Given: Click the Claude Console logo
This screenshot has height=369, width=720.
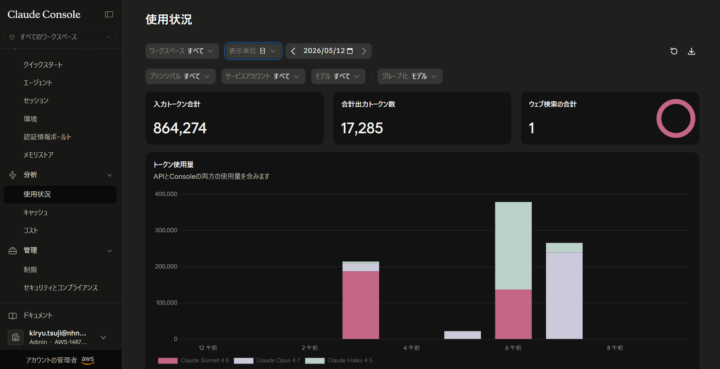Looking at the screenshot, I should (x=44, y=14).
